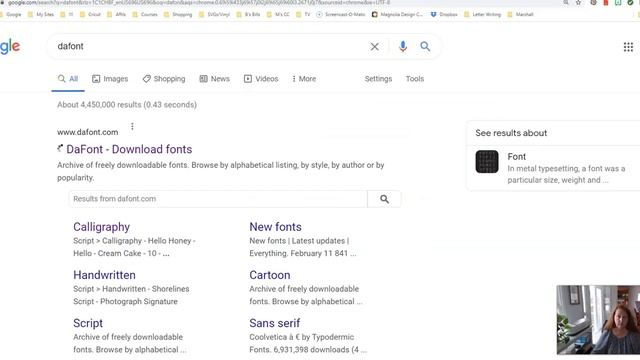Open the Shopping bookmarks folder
Screen dimensions: 640x360
pyautogui.click(x=178, y=14)
